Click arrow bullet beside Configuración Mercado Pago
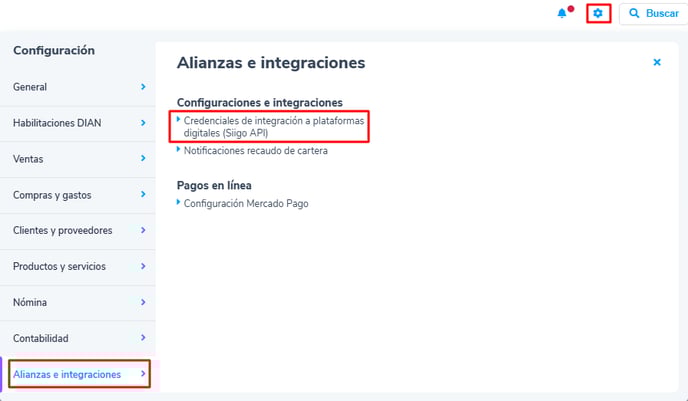The width and height of the screenshot is (688, 401). click(x=179, y=202)
